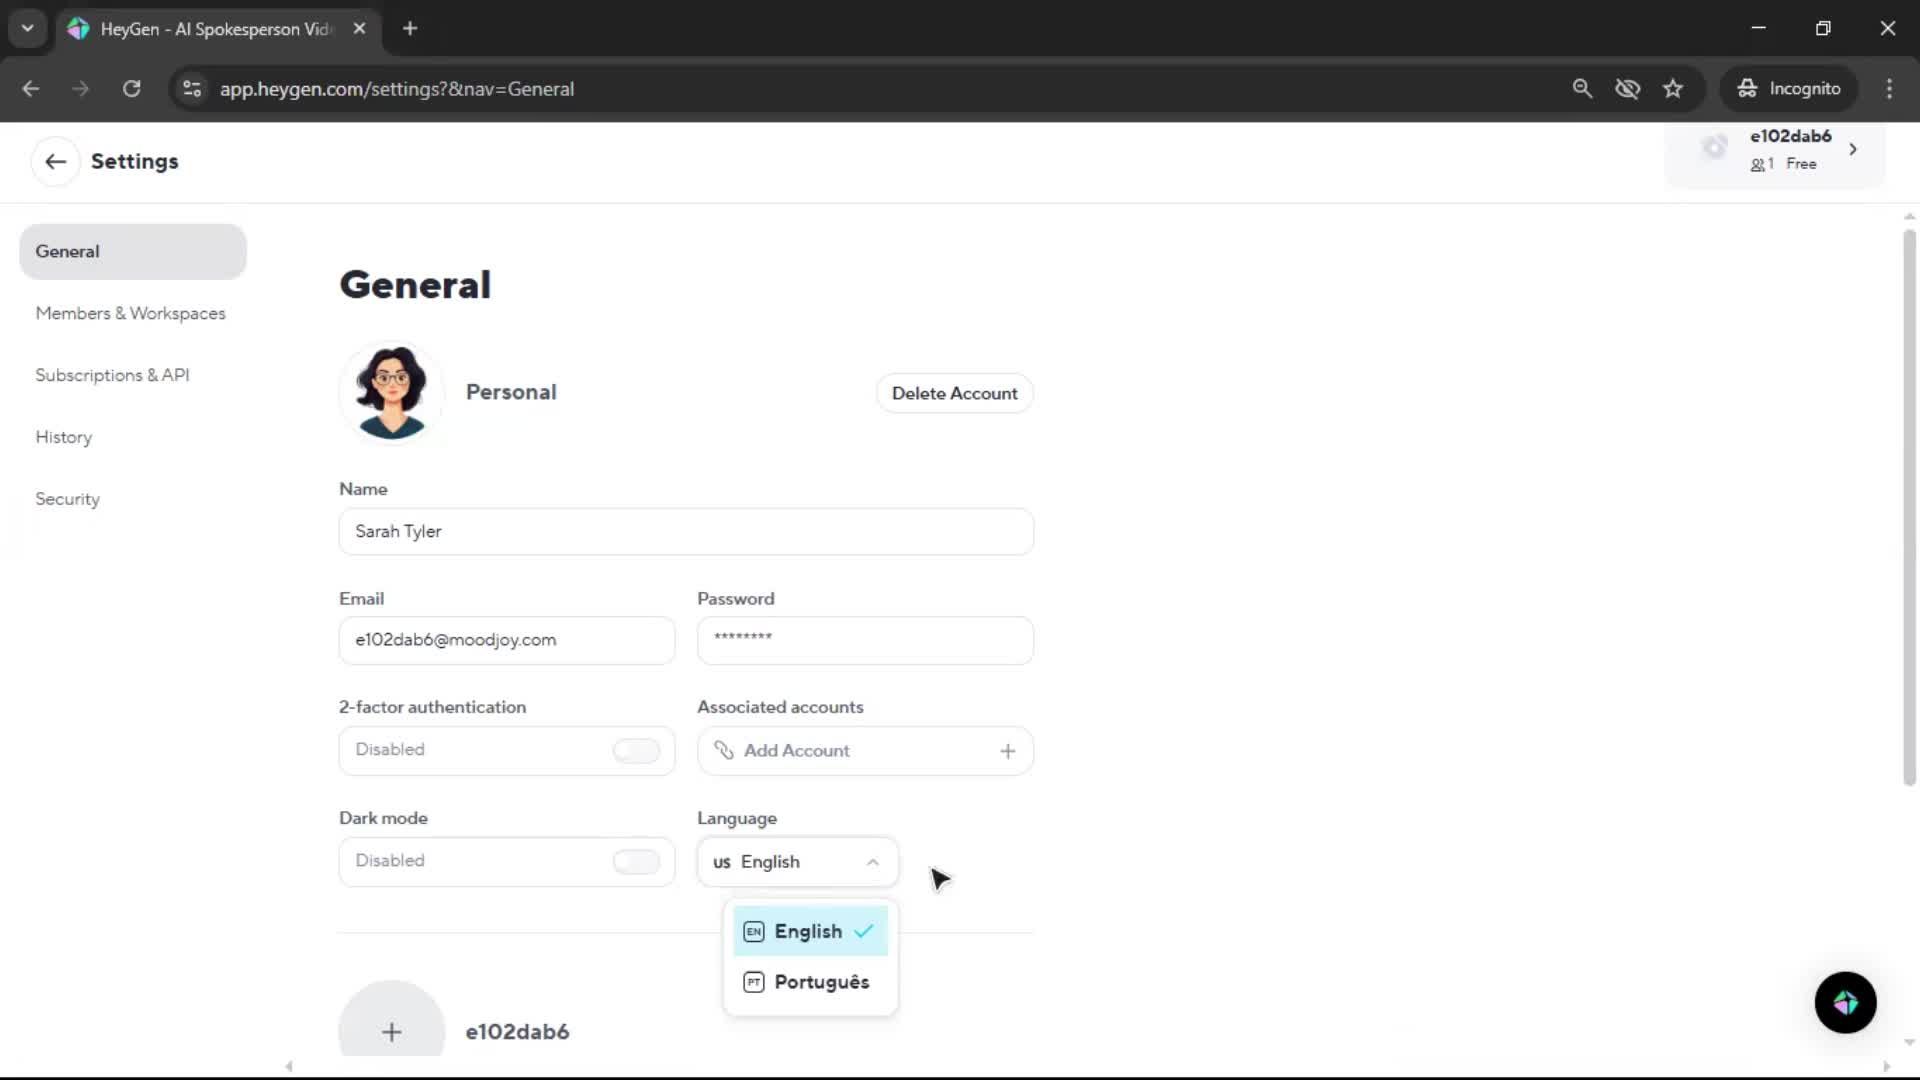The width and height of the screenshot is (1920, 1080).
Task: Open Subscriptions & API section
Action: (x=112, y=375)
